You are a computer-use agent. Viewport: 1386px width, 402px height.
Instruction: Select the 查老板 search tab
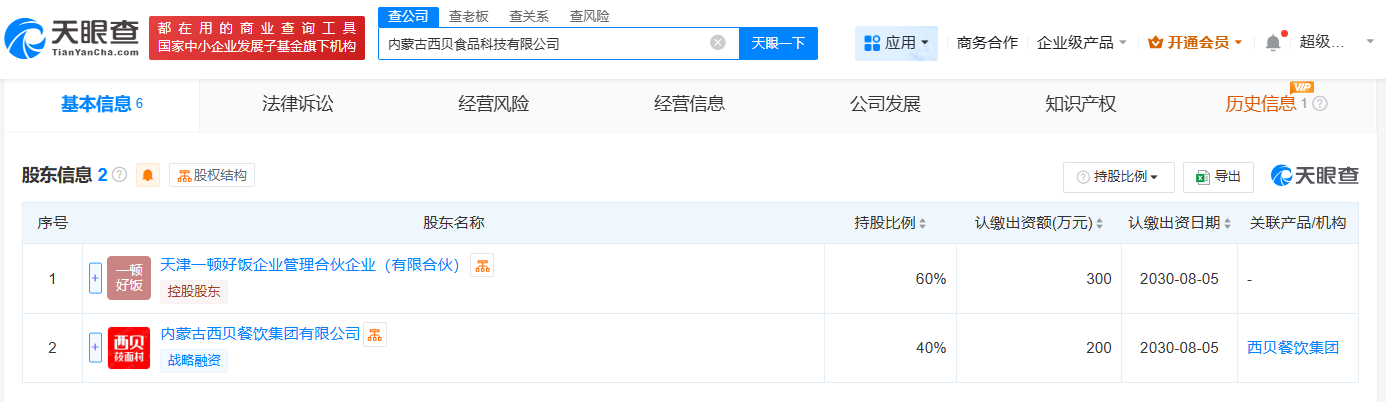(x=469, y=16)
